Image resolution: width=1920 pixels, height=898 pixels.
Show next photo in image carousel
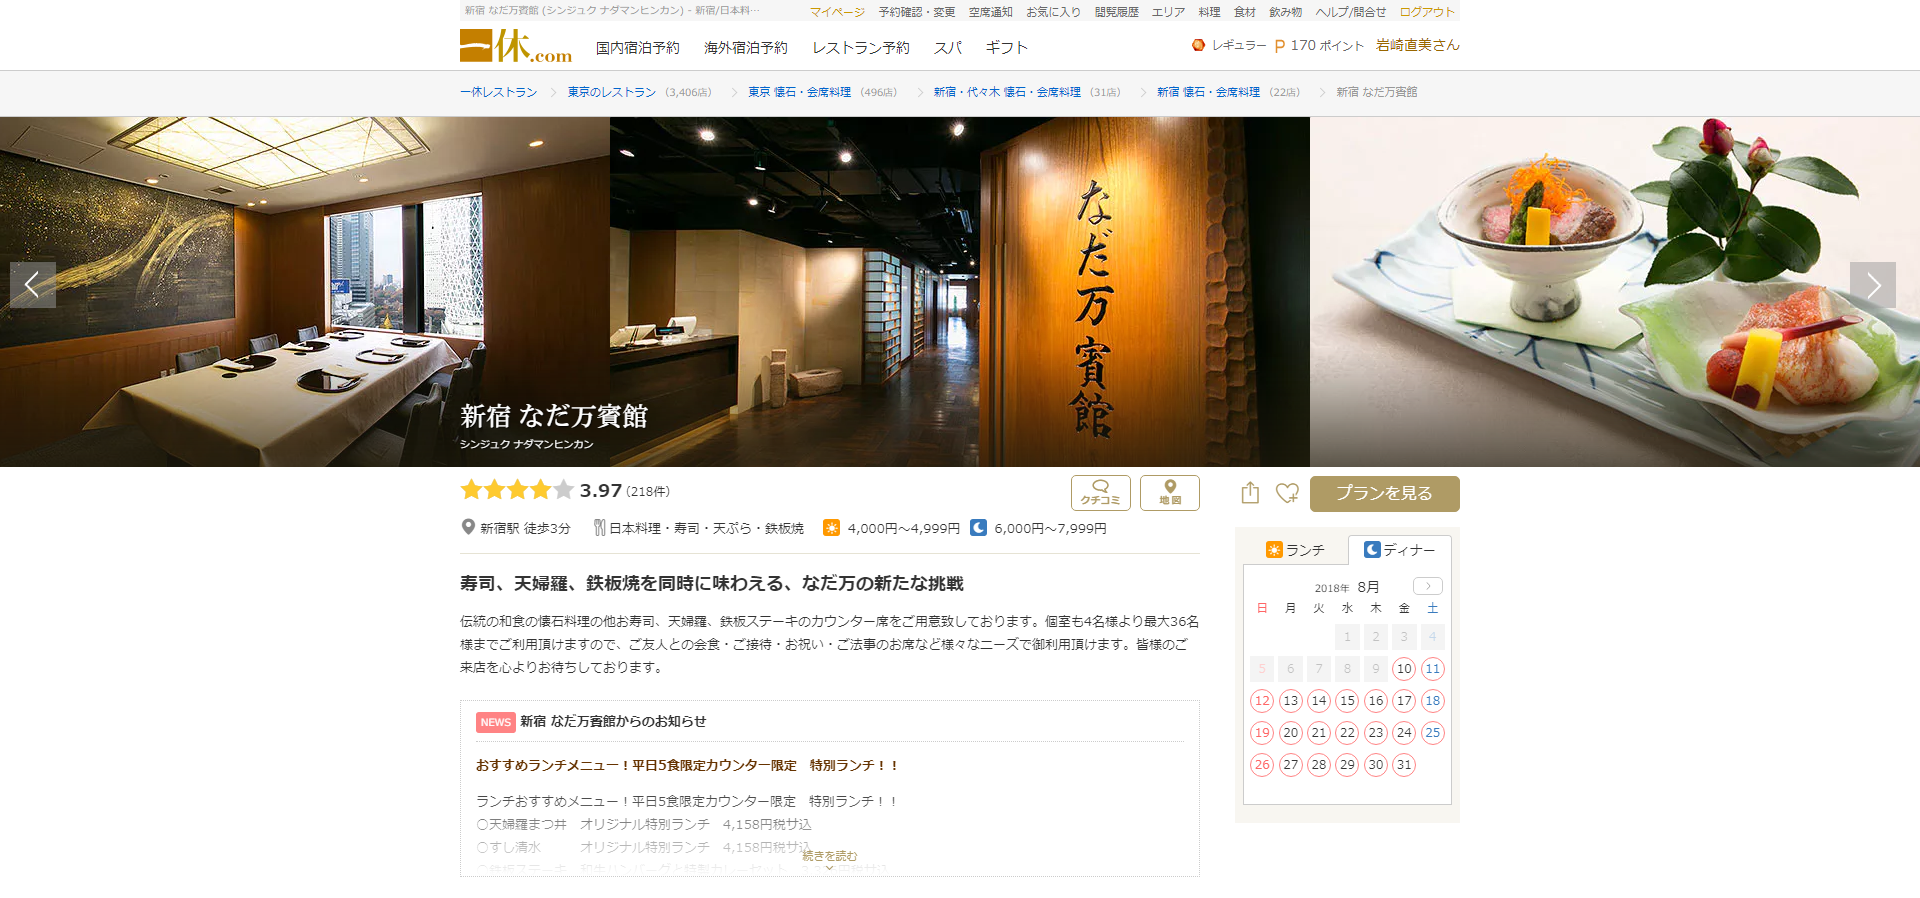[x=1873, y=285]
